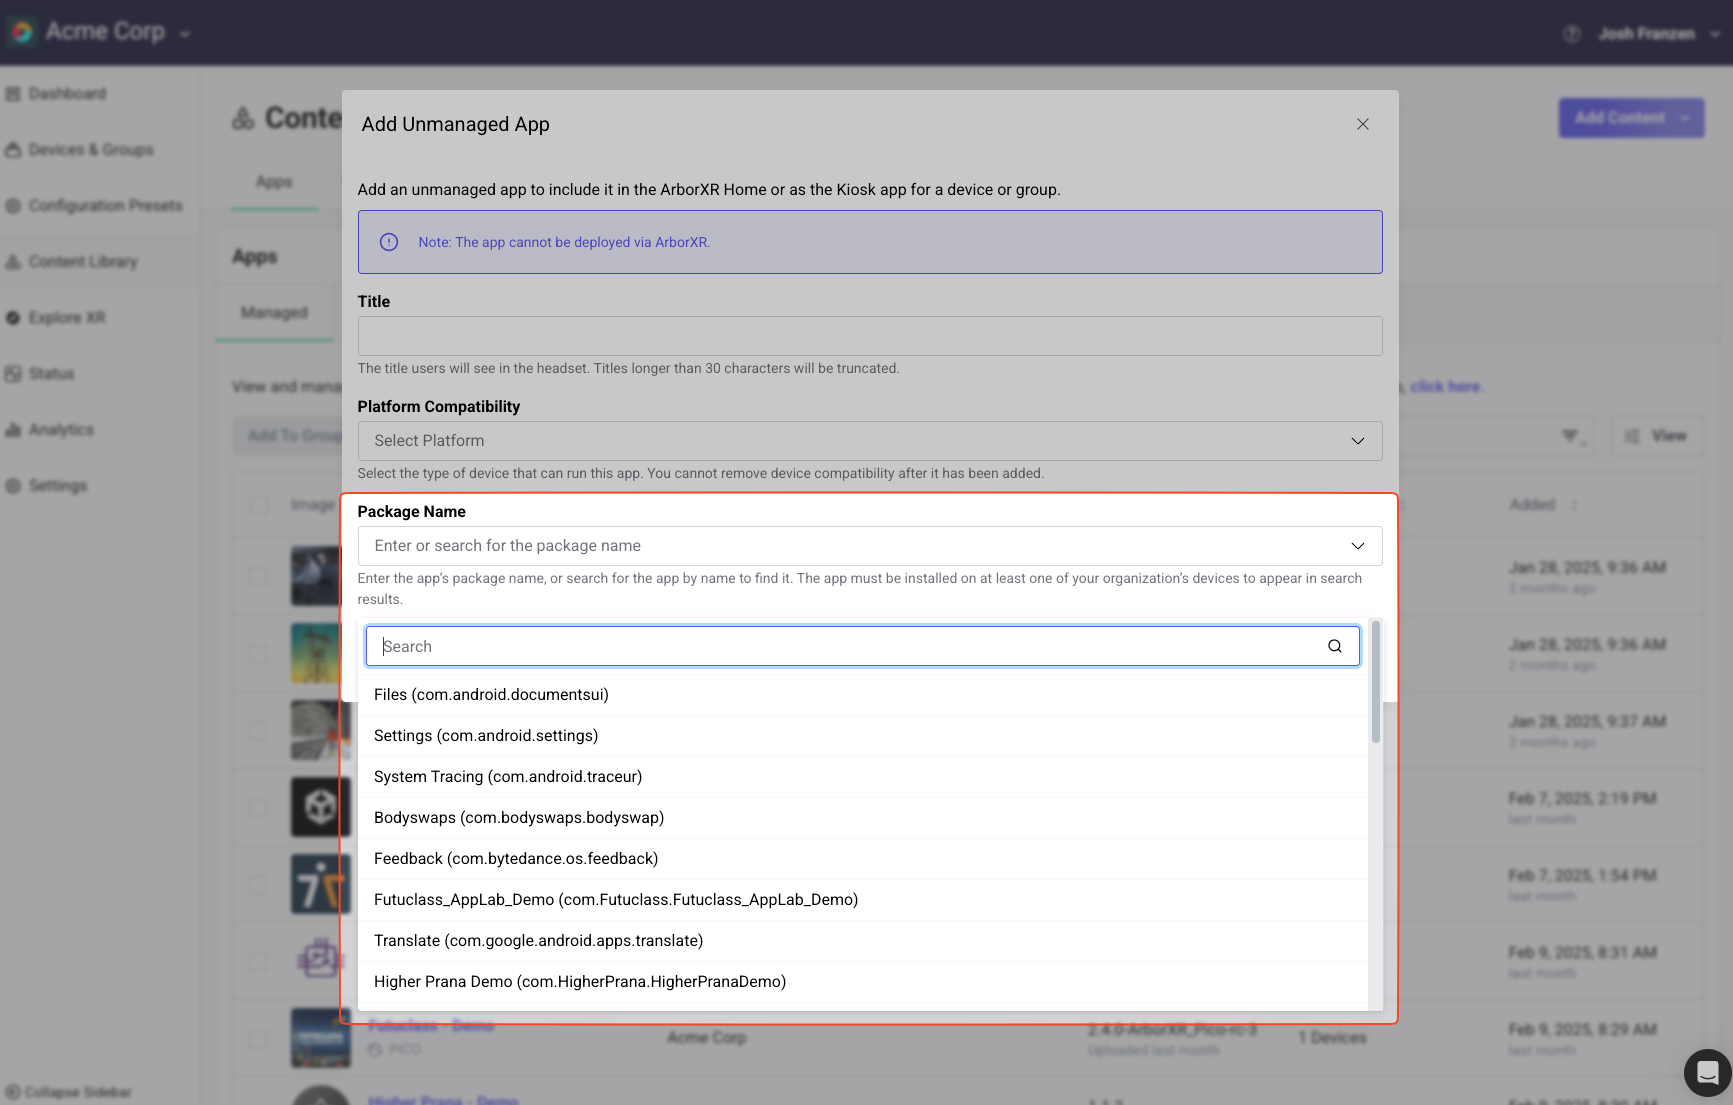The height and width of the screenshot is (1105, 1733).
Task: Open Dashboard in the sidebar
Action: point(67,94)
